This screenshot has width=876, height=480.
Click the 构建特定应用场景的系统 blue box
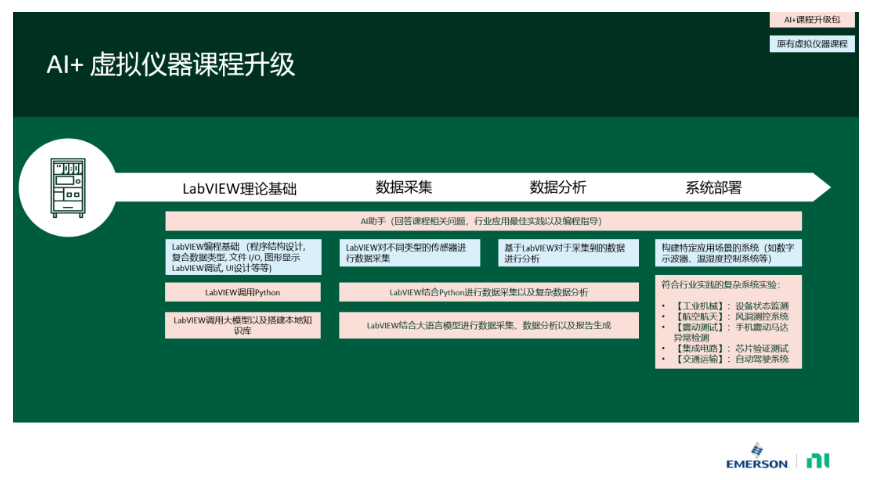click(728, 252)
